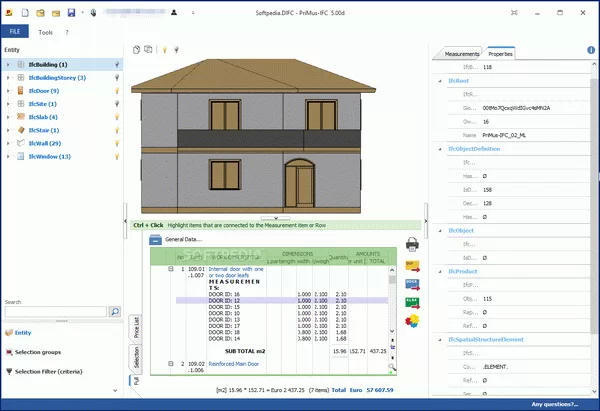Collapse the IfcRoot properties section
The width and height of the screenshot is (600, 411).
(439, 79)
